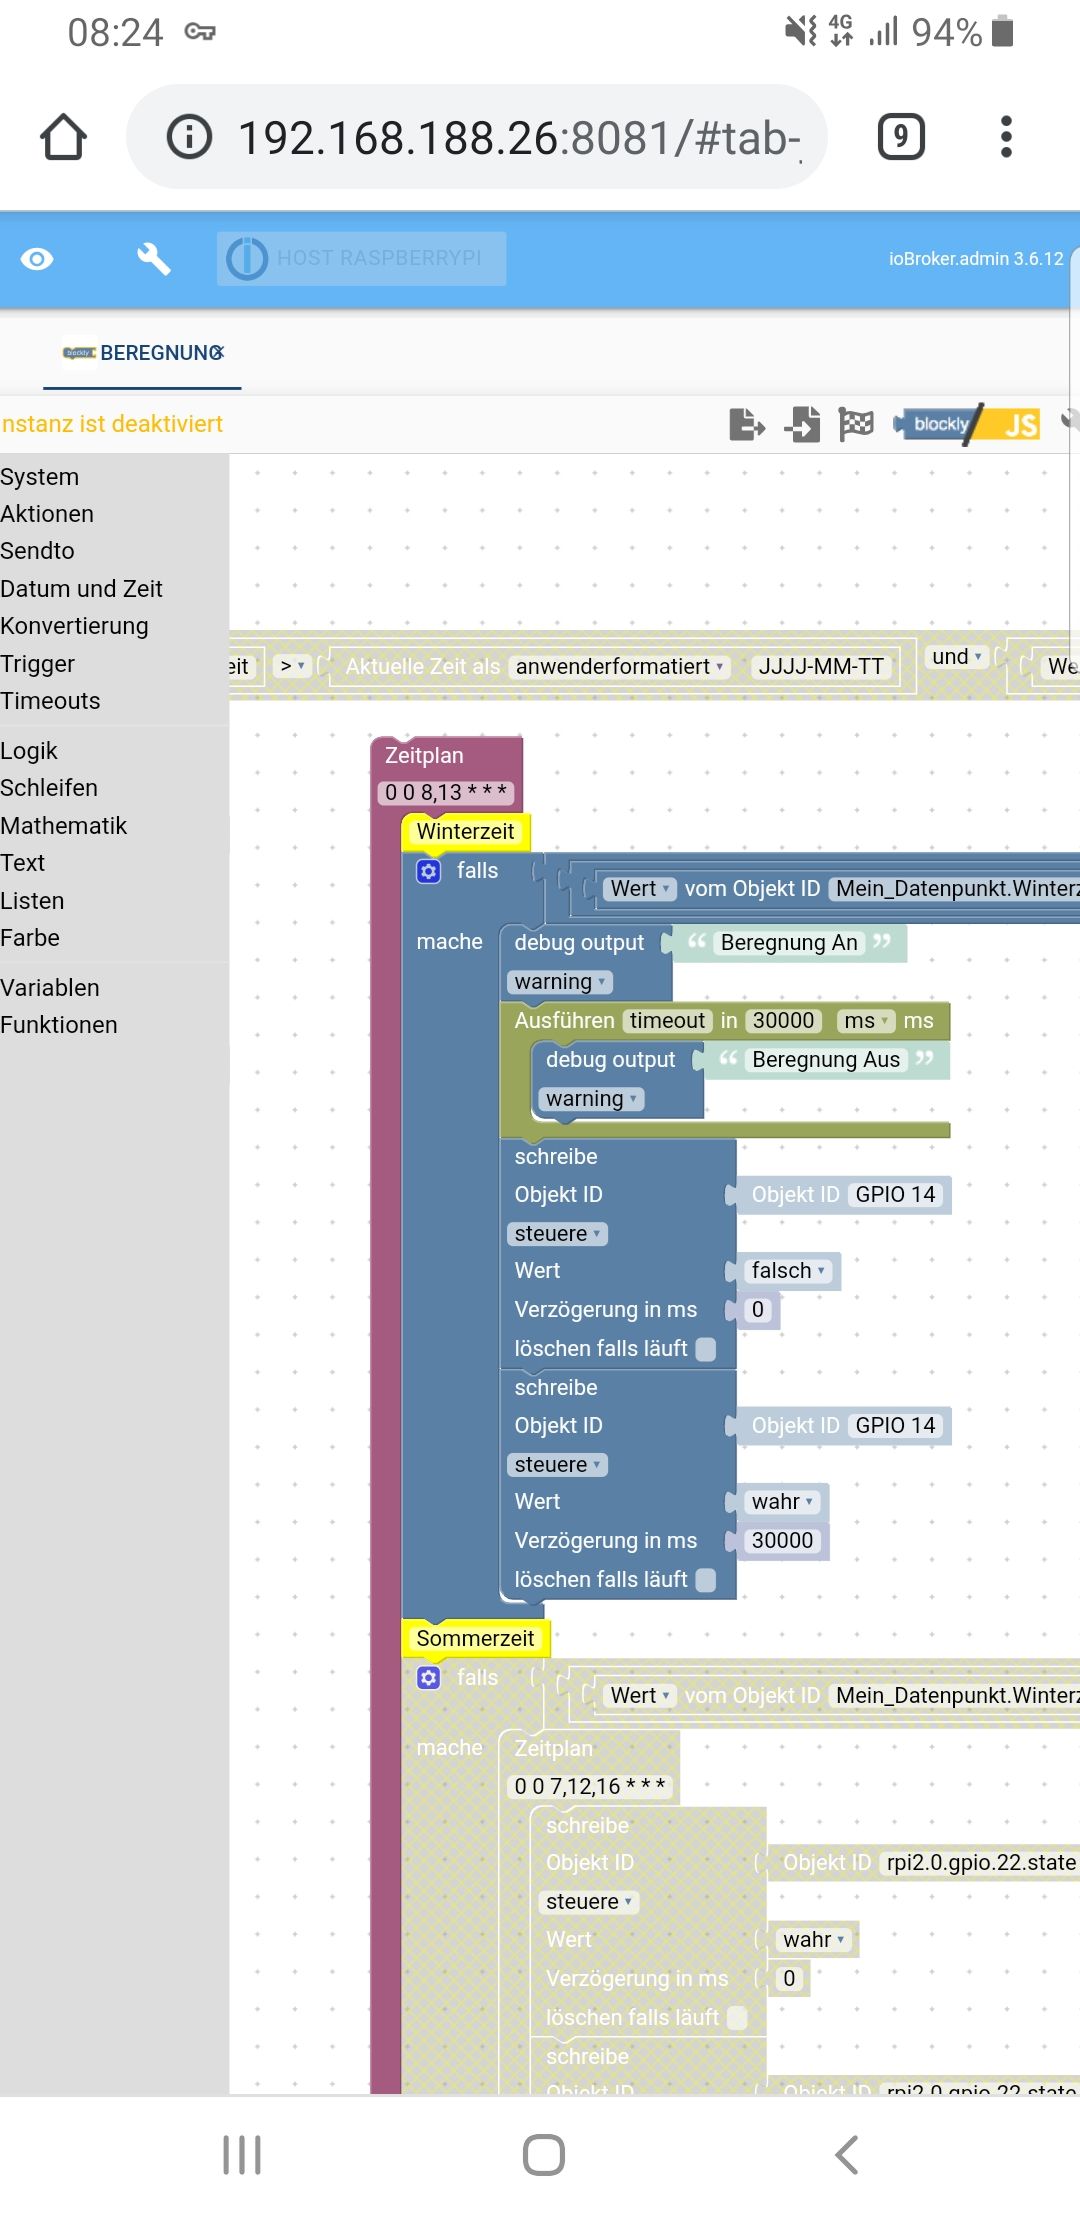Open wahr dropdown above 30000 delay
The image size is (1080, 2220).
(x=783, y=1502)
